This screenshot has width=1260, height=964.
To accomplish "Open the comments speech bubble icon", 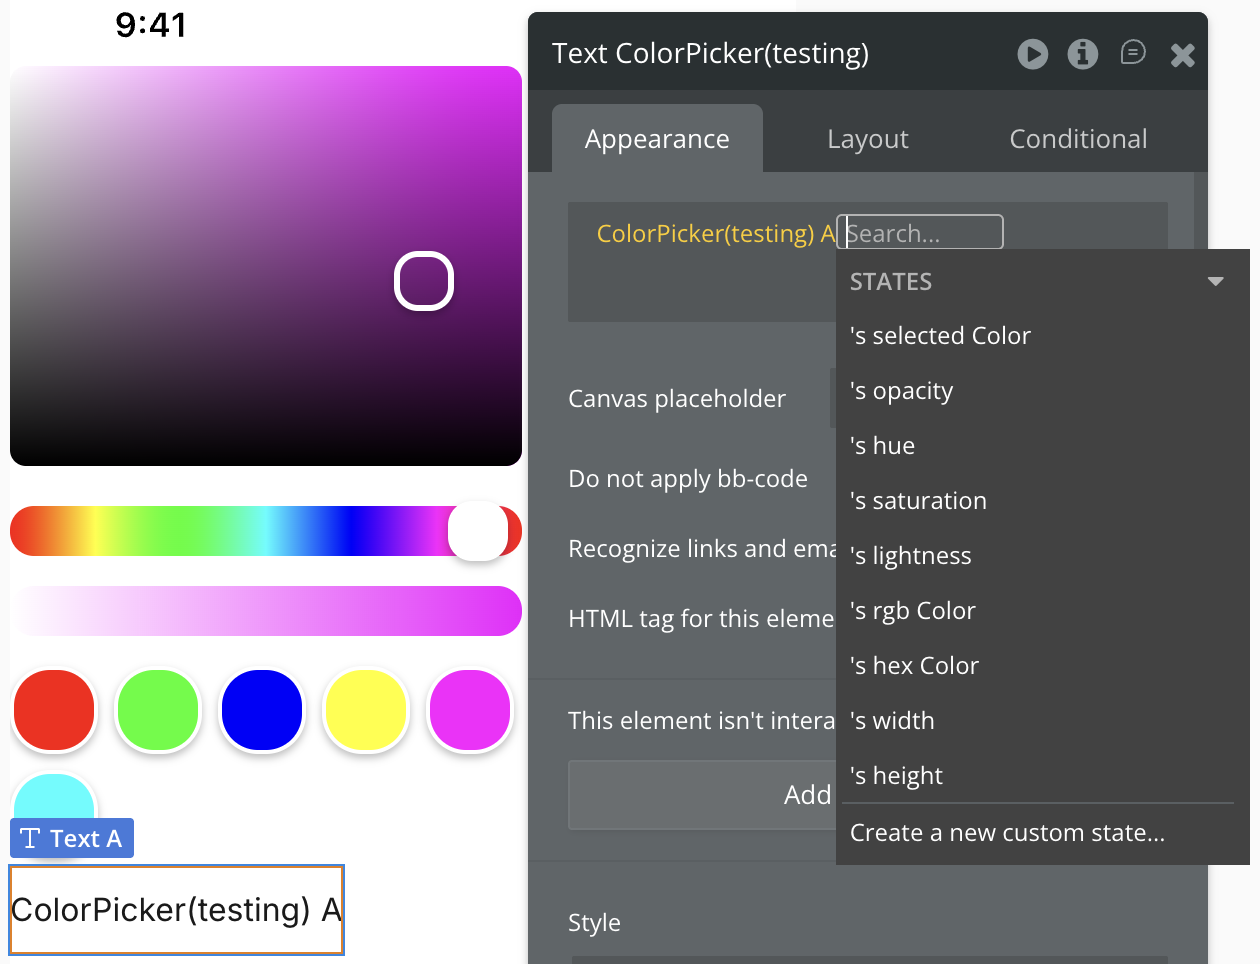I will tap(1133, 52).
